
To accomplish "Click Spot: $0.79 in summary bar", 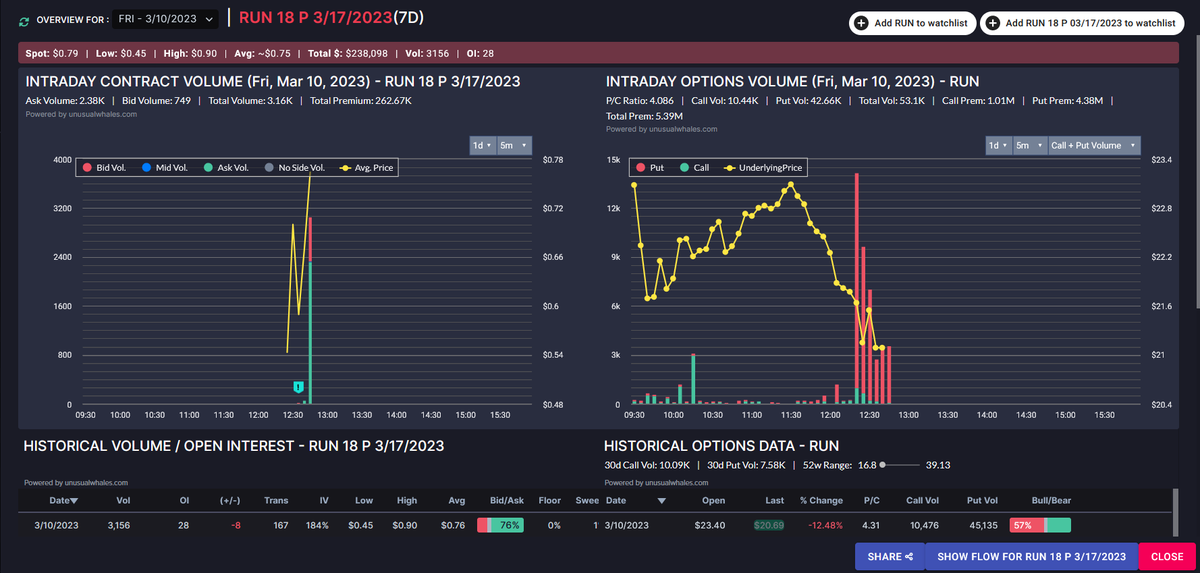I will click(x=53, y=53).
